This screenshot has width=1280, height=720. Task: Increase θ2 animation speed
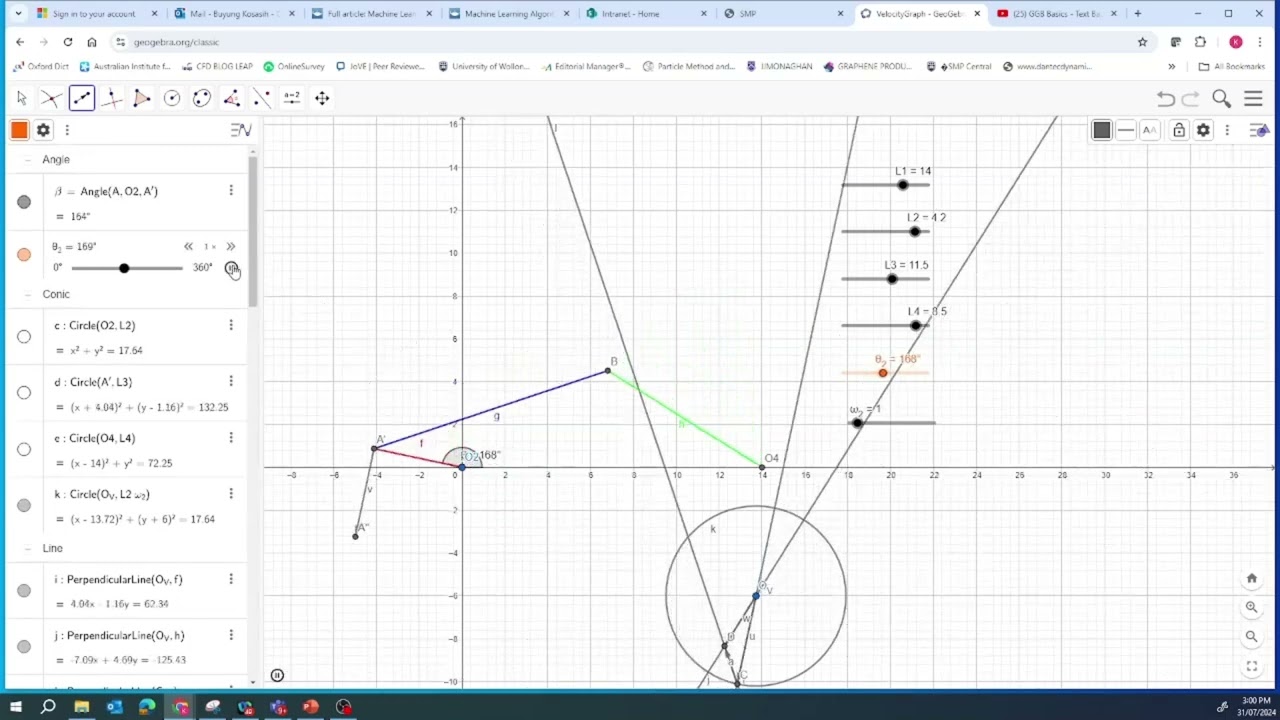pyautogui.click(x=231, y=247)
